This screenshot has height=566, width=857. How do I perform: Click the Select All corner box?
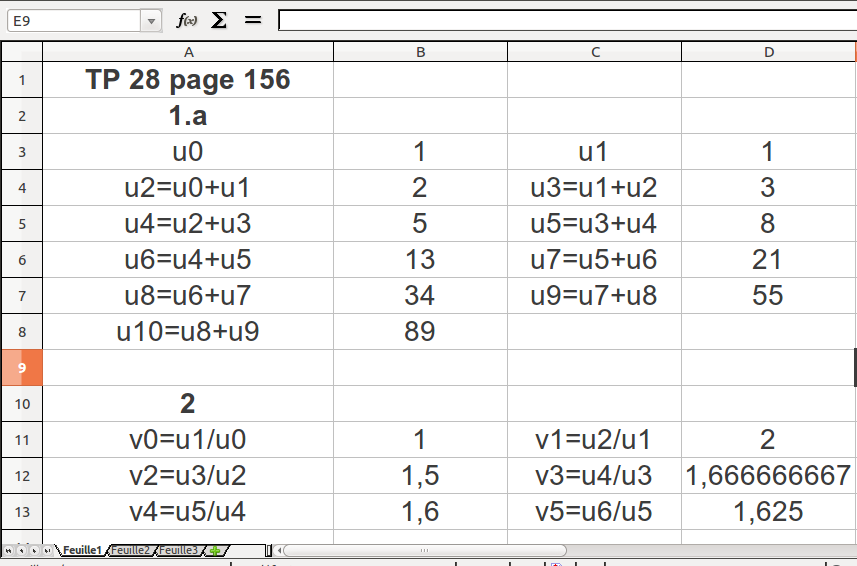(x=21, y=52)
